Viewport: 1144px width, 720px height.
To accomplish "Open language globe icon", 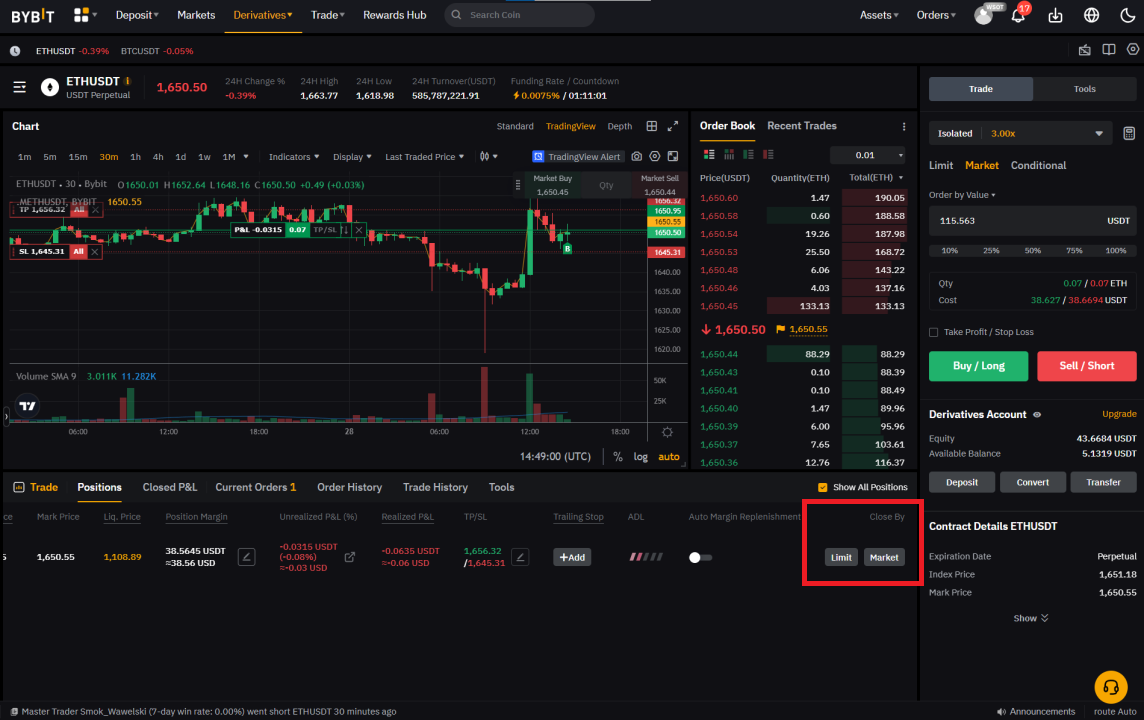I will [x=1091, y=15].
